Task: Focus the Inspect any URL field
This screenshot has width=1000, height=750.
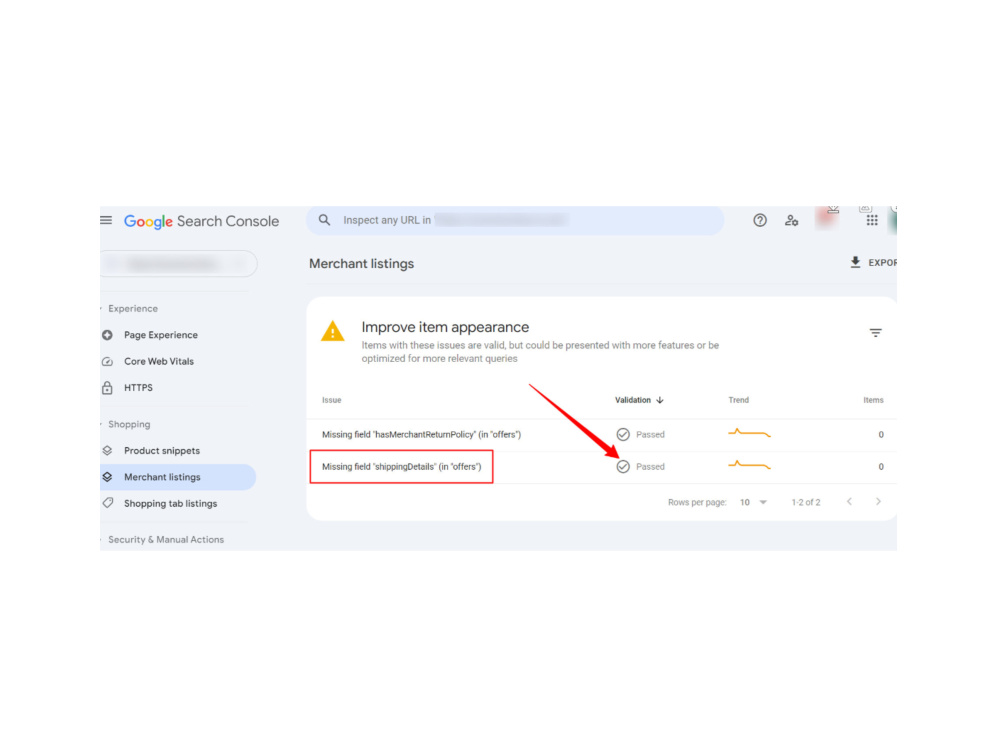Action: tap(515, 220)
